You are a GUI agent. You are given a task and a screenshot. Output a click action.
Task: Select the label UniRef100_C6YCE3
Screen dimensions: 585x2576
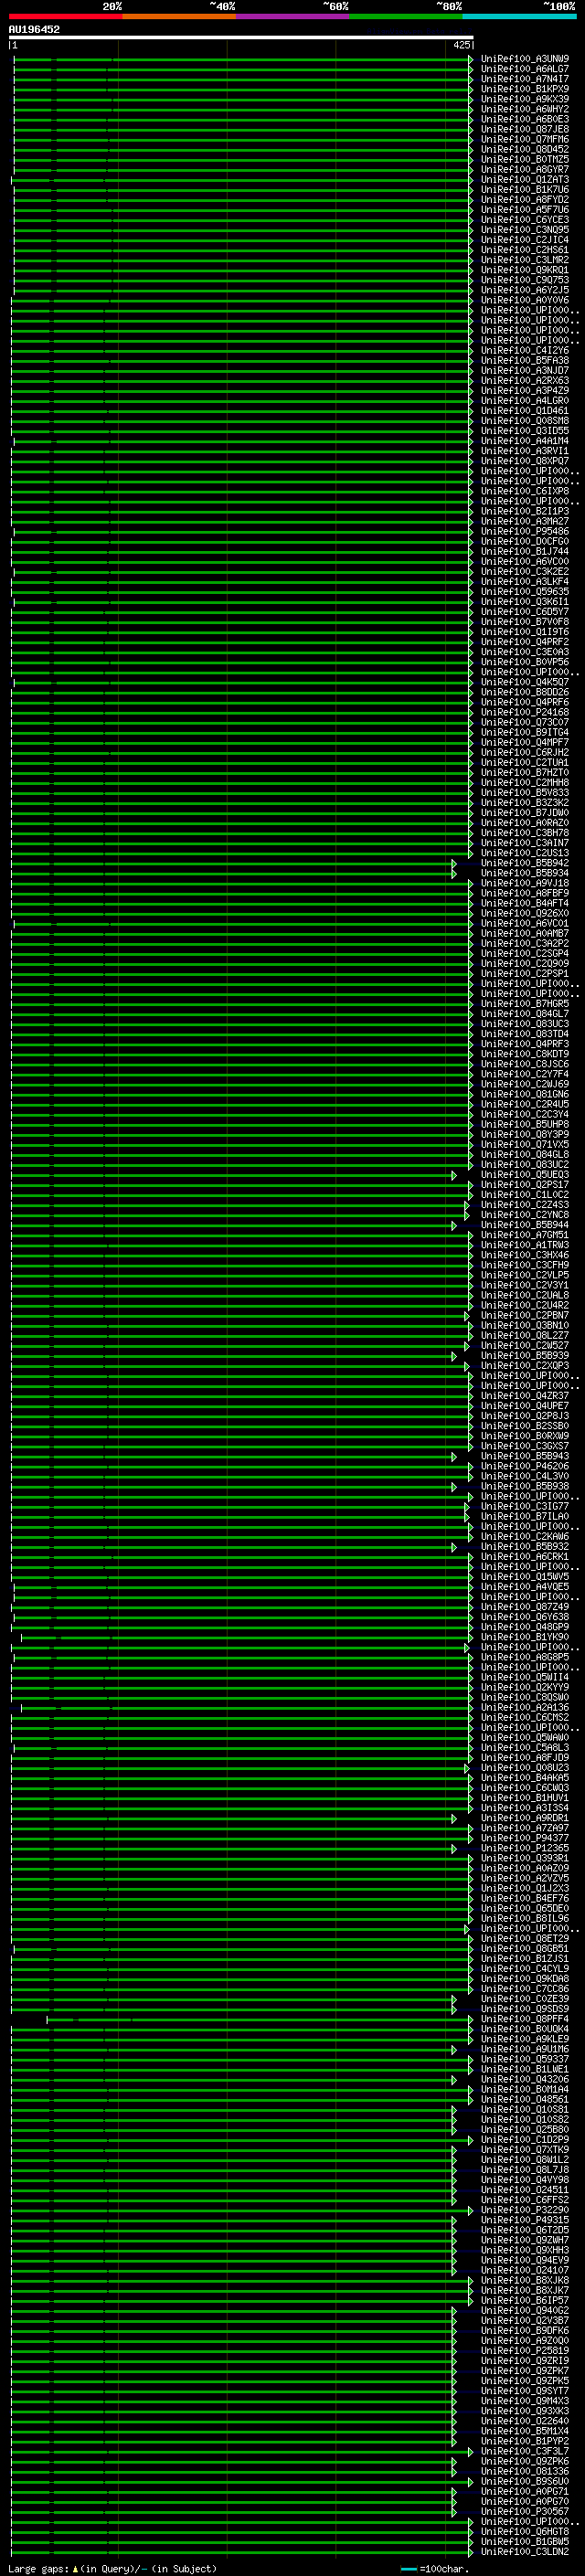[x=525, y=220]
